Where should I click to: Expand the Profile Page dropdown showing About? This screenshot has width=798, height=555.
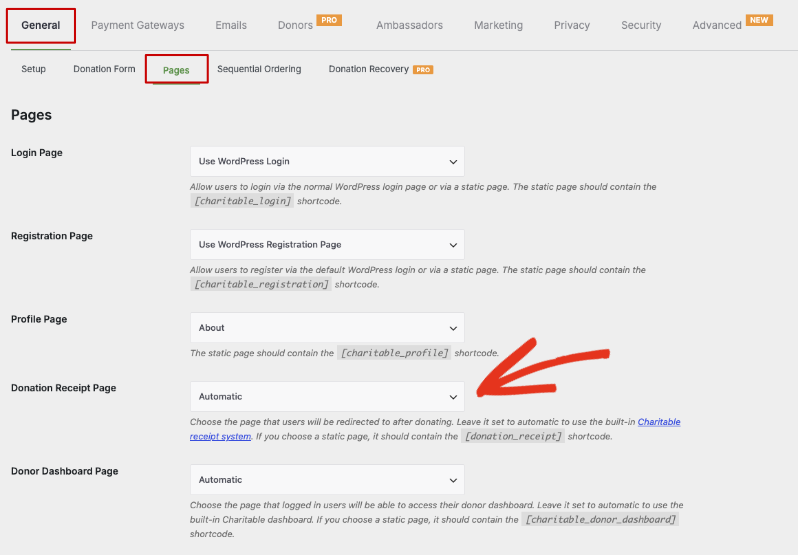click(327, 328)
